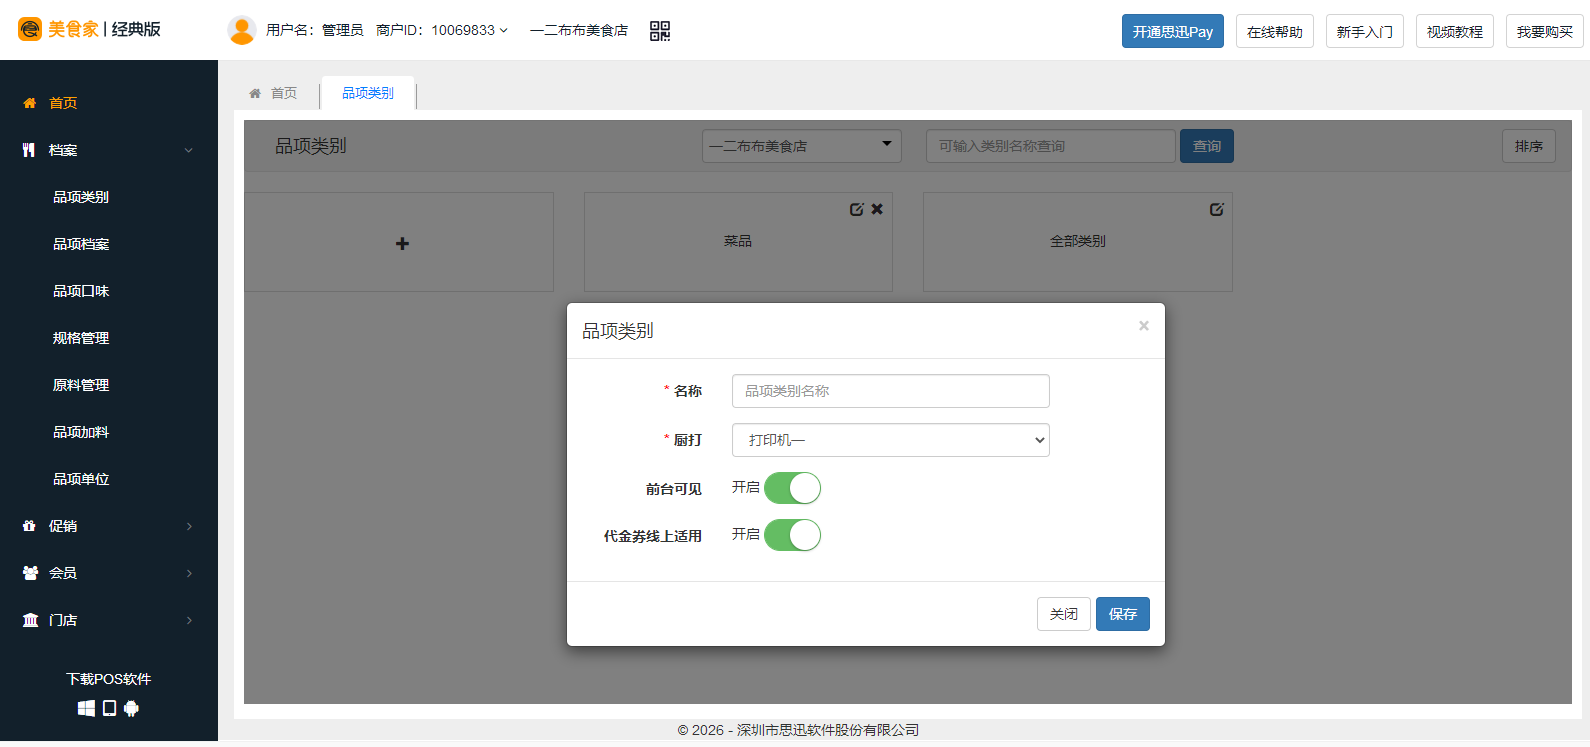The width and height of the screenshot is (1590, 747).
Task: Open 品项加料 in the sidebar
Action: [x=81, y=432]
